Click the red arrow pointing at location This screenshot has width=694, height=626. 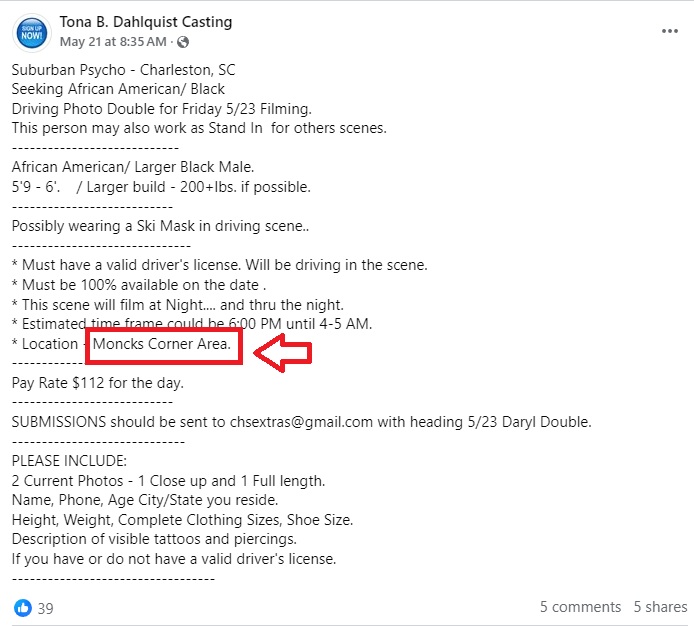(x=282, y=350)
